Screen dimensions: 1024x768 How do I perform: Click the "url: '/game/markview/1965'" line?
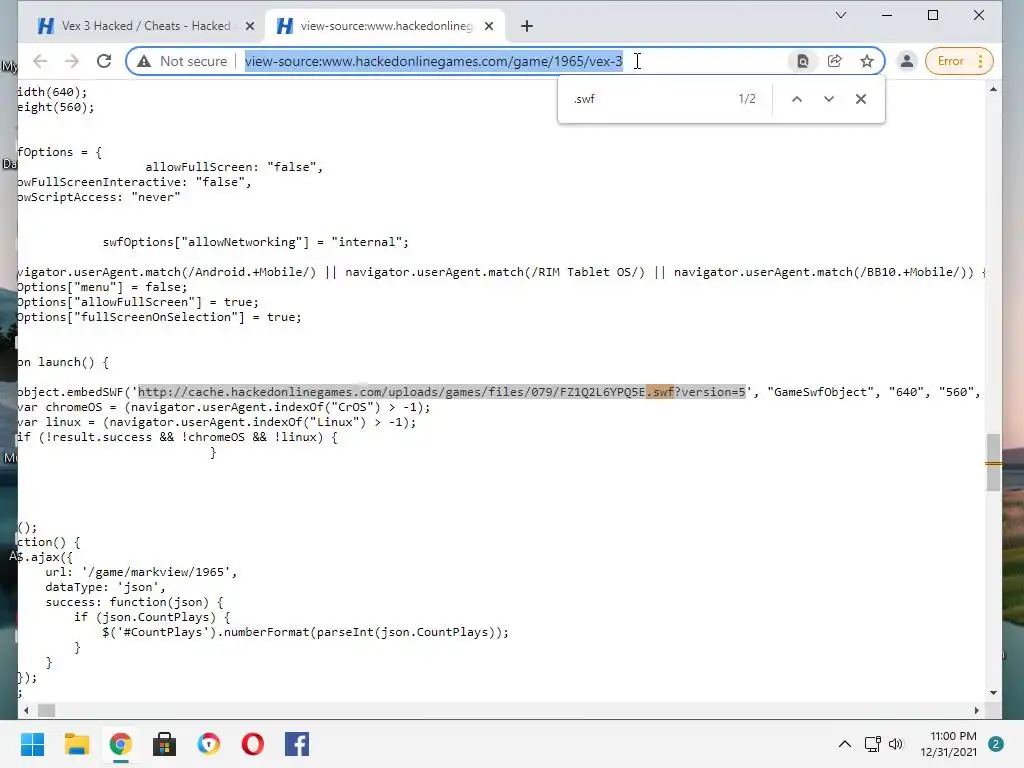pos(141,572)
